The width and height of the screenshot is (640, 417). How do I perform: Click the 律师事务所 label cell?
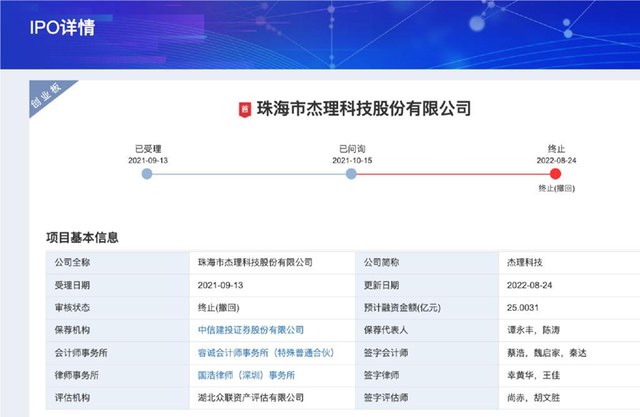[118, 375]
